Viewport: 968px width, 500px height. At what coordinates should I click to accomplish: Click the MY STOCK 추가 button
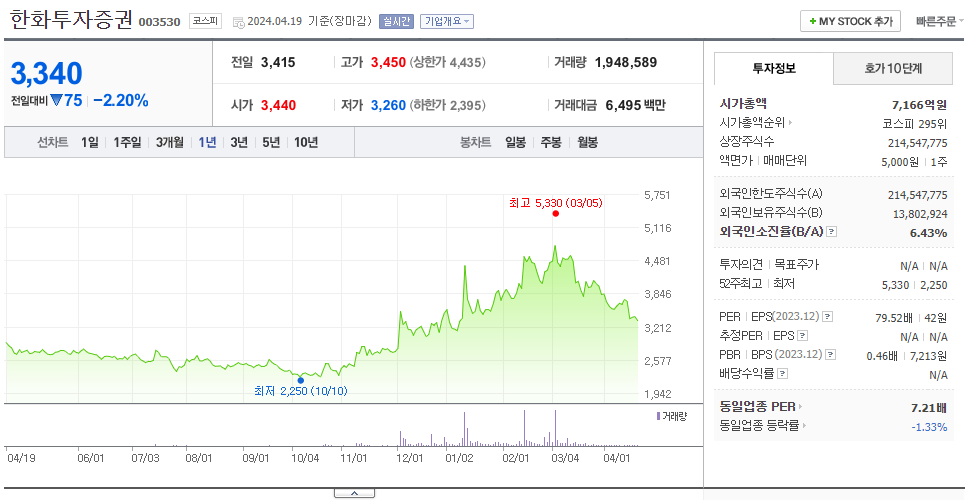click(850, 21)
